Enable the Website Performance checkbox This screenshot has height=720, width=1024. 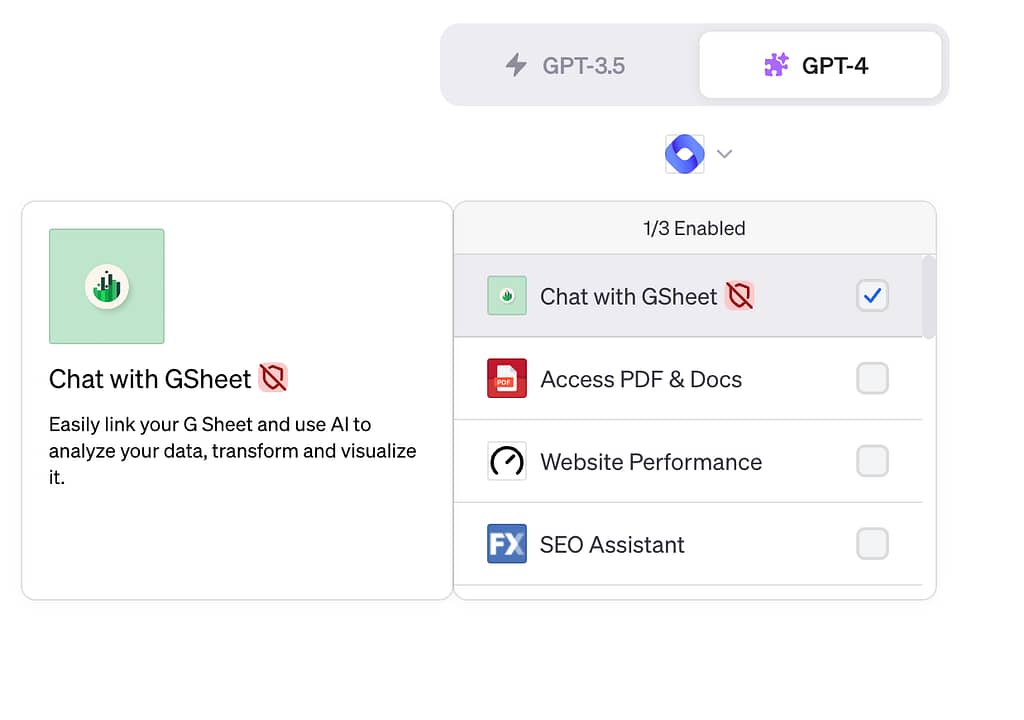tap(872, 461)
